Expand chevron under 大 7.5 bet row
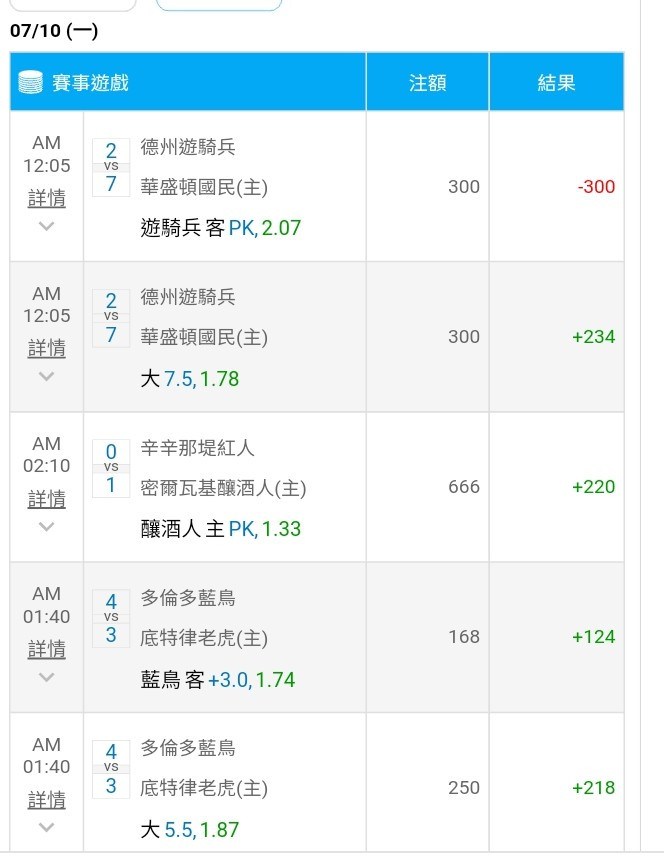Screen dimensions: 664x855 coord(46,376)
